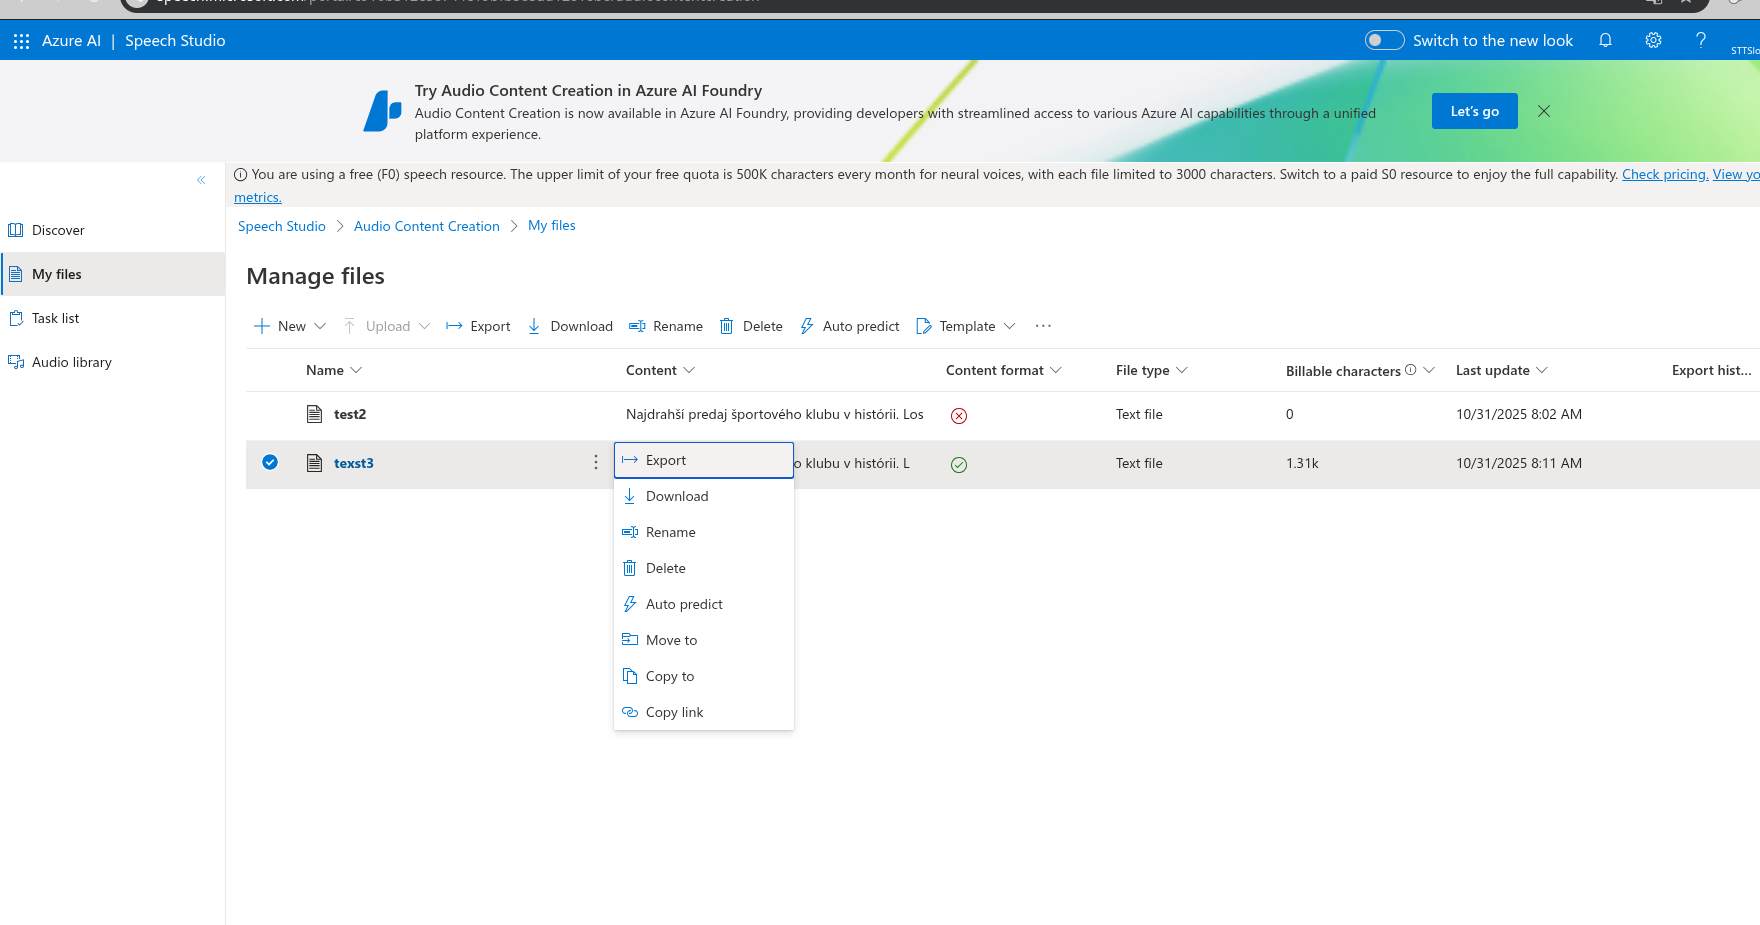Image resolution: width=1760 pixels, height=925 pixels.
Task: Open the toolbar more options ellipsis
Action: point(1043,326)
